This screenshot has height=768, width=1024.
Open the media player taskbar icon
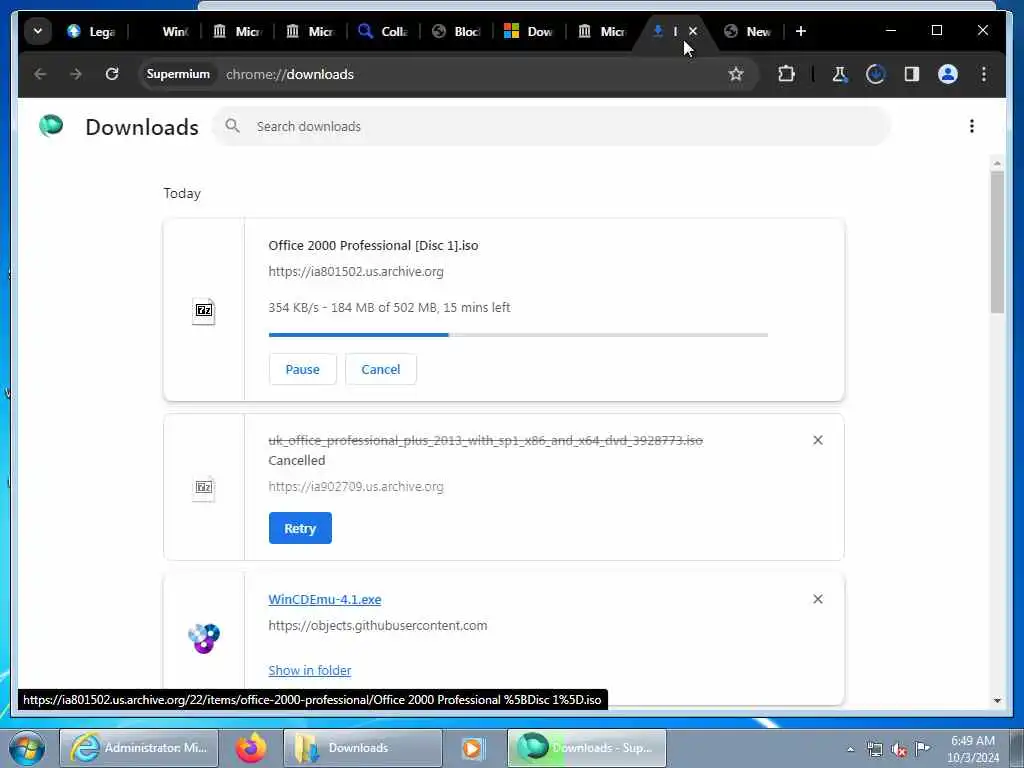473,748
